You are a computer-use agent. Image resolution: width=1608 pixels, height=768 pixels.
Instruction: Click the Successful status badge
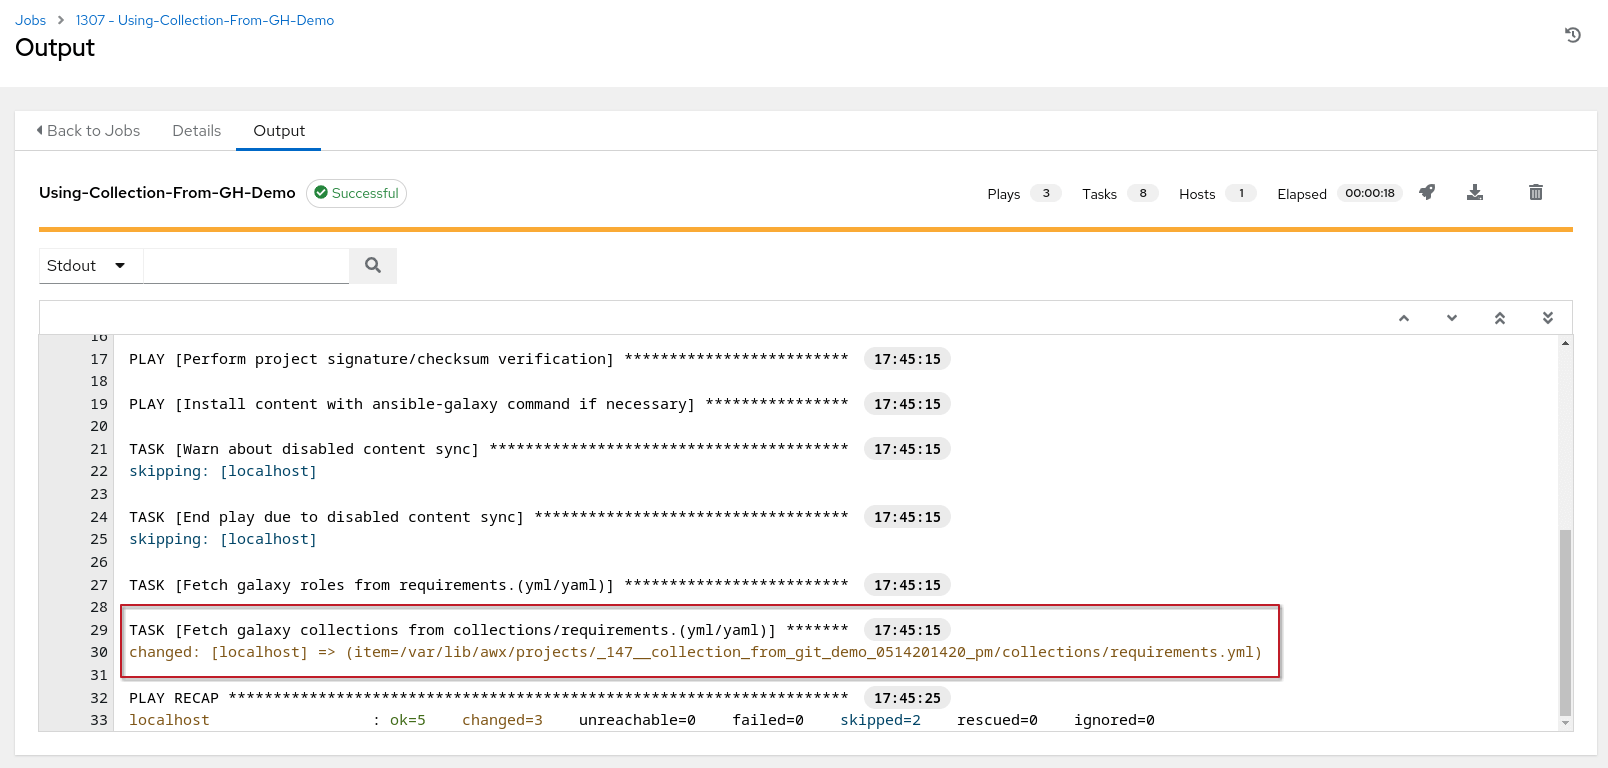356,193
